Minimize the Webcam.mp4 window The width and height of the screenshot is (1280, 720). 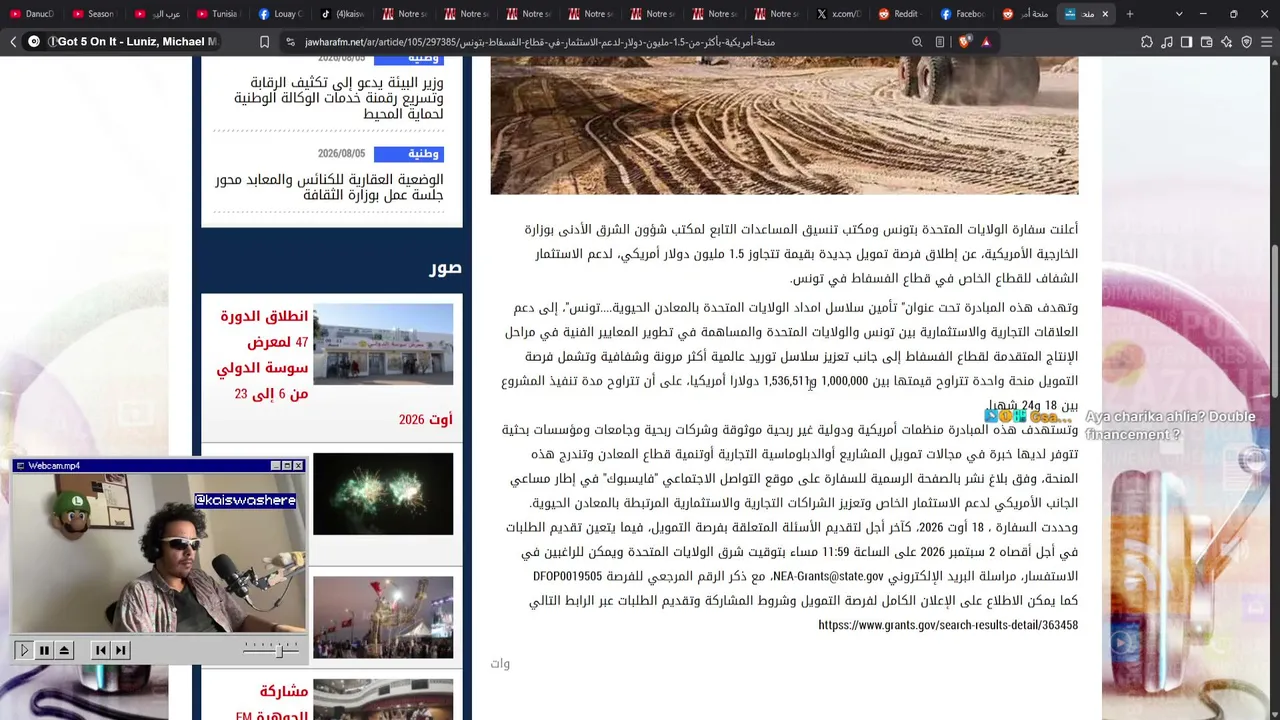276,466
